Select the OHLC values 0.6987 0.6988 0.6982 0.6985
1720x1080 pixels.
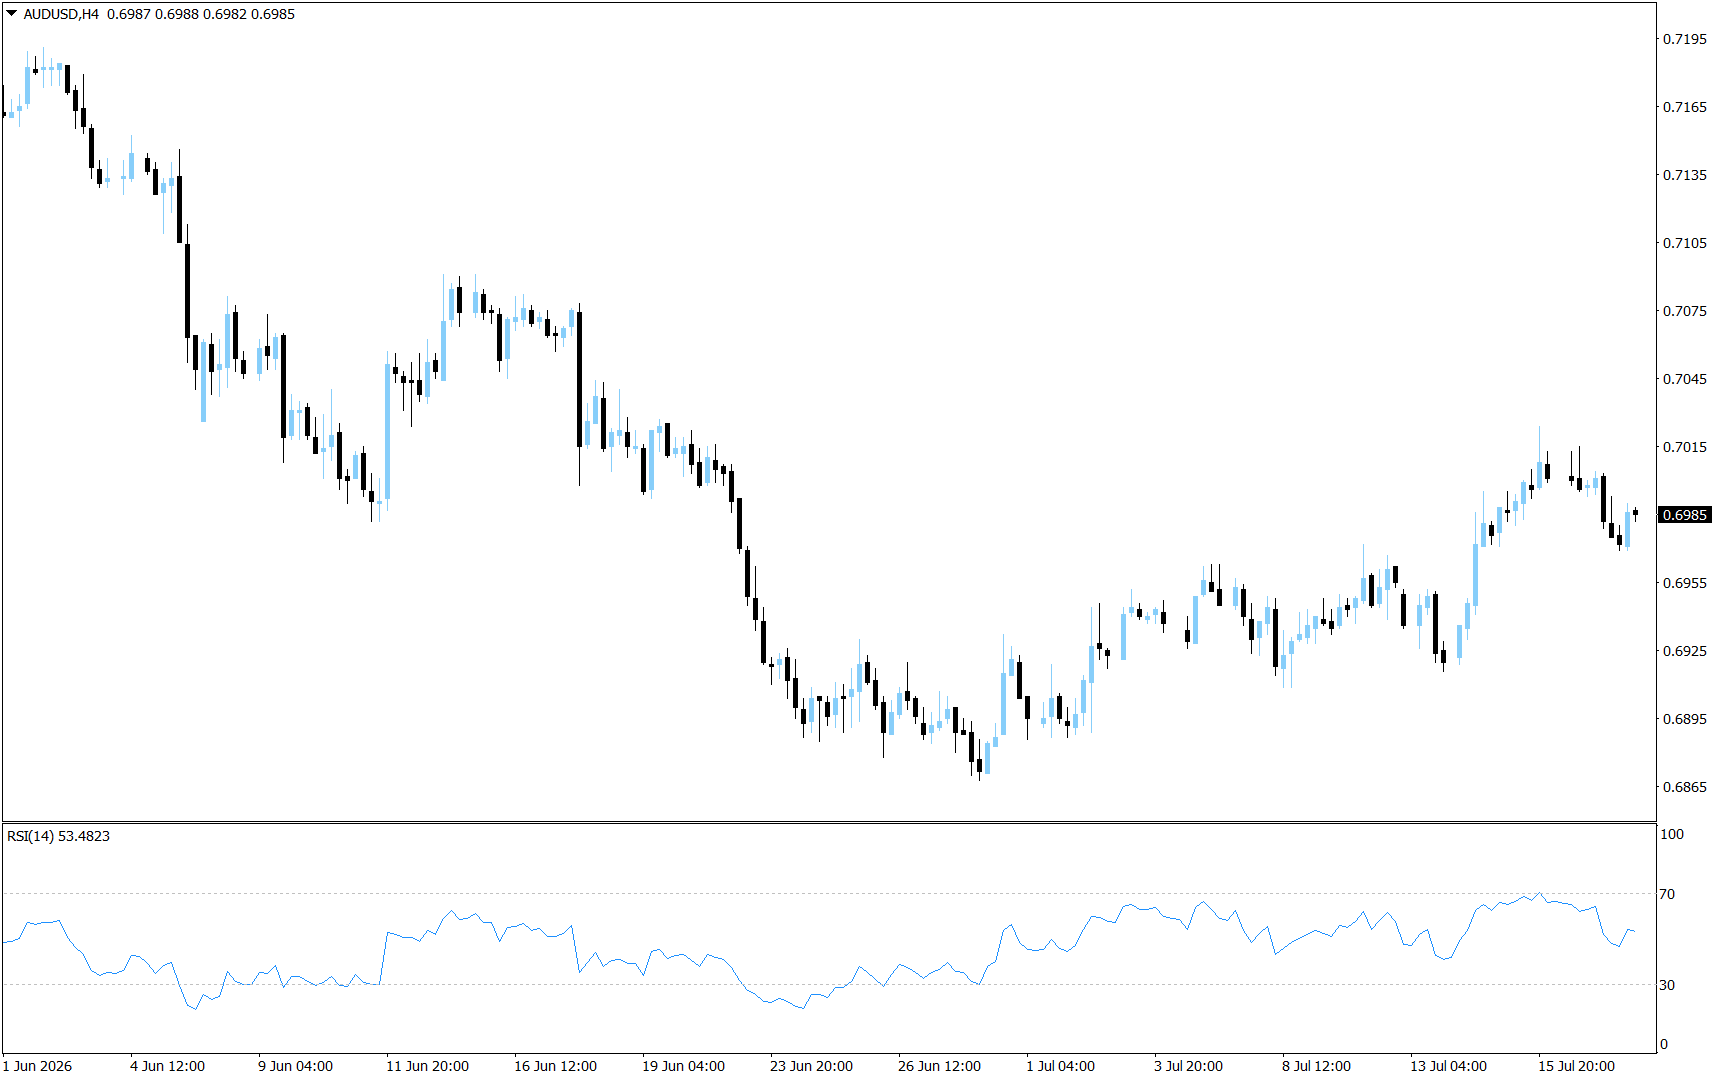[201, 14]
